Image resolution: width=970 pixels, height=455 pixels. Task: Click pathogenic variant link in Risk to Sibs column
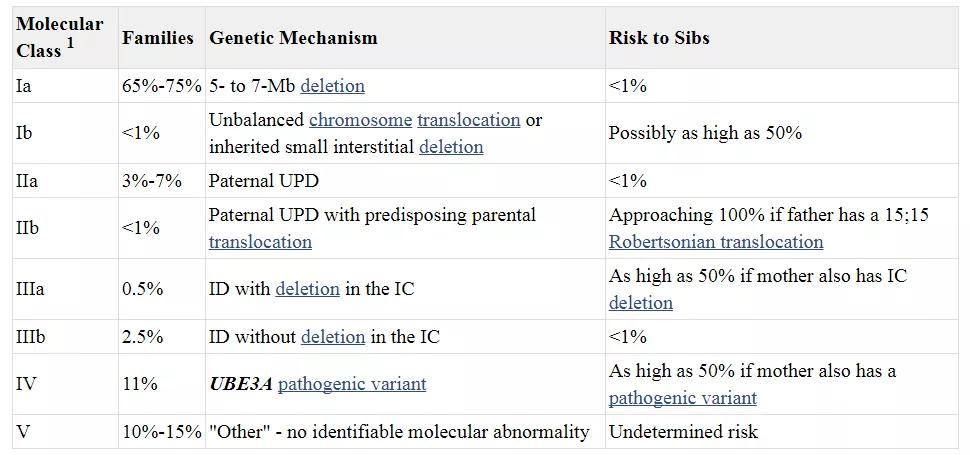[x=683, y=398]
